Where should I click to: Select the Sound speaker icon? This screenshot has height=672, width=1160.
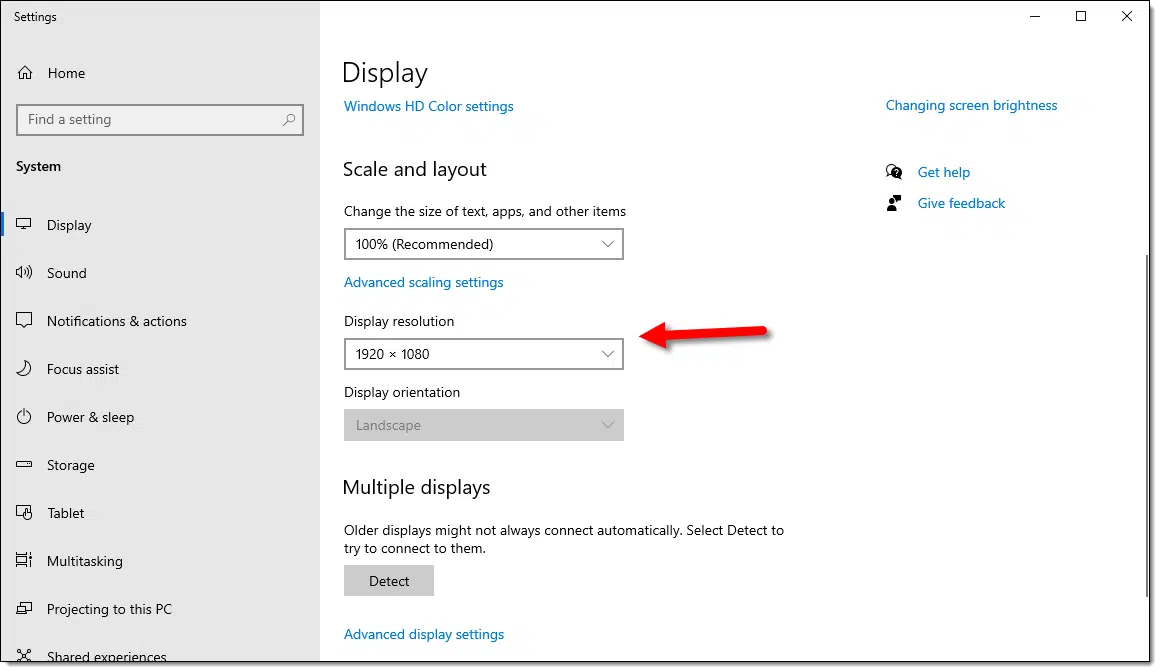point(24,272)
